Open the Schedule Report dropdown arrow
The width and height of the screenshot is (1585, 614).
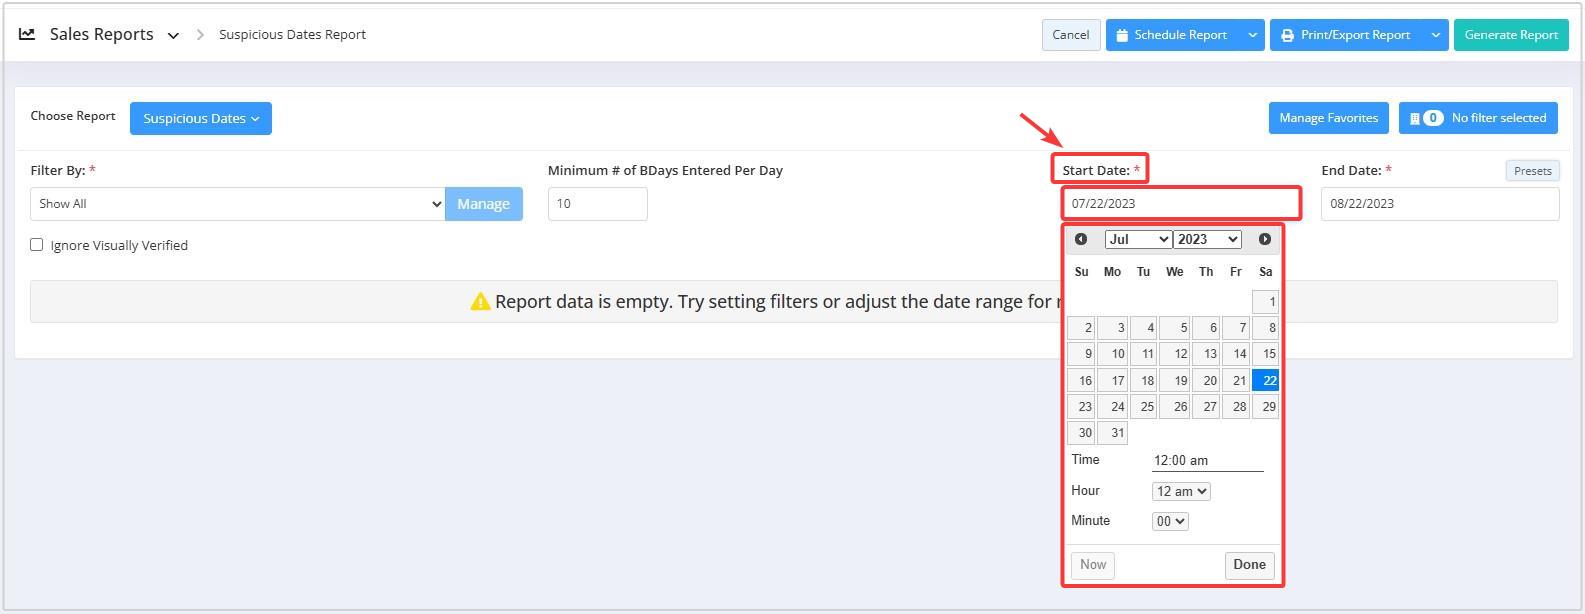[1252, 35]
